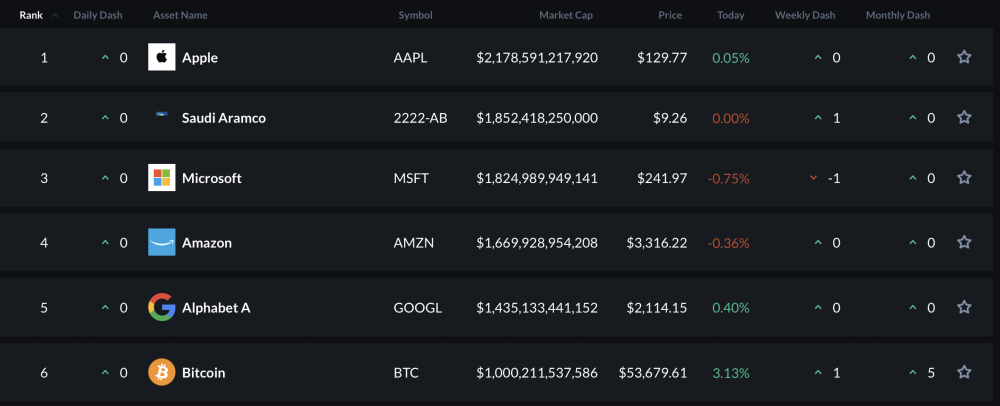
Task: Click the Alphabet A Google logo
Action: coord(161,307)
